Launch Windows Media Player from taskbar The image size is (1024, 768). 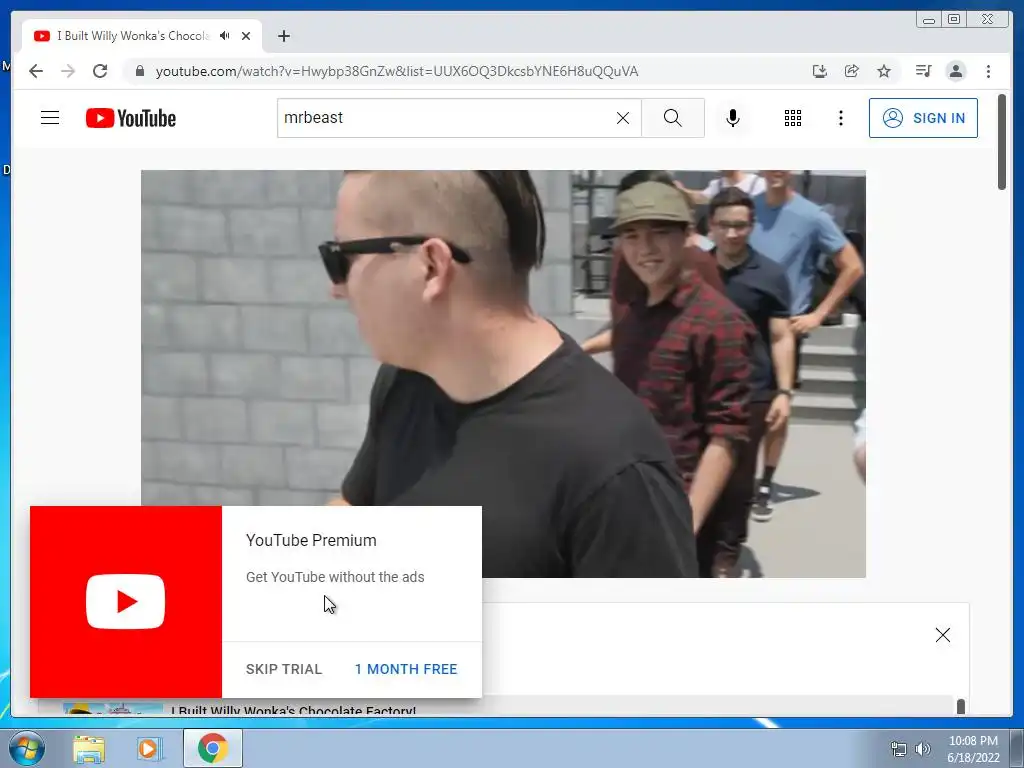coord(149,749)
